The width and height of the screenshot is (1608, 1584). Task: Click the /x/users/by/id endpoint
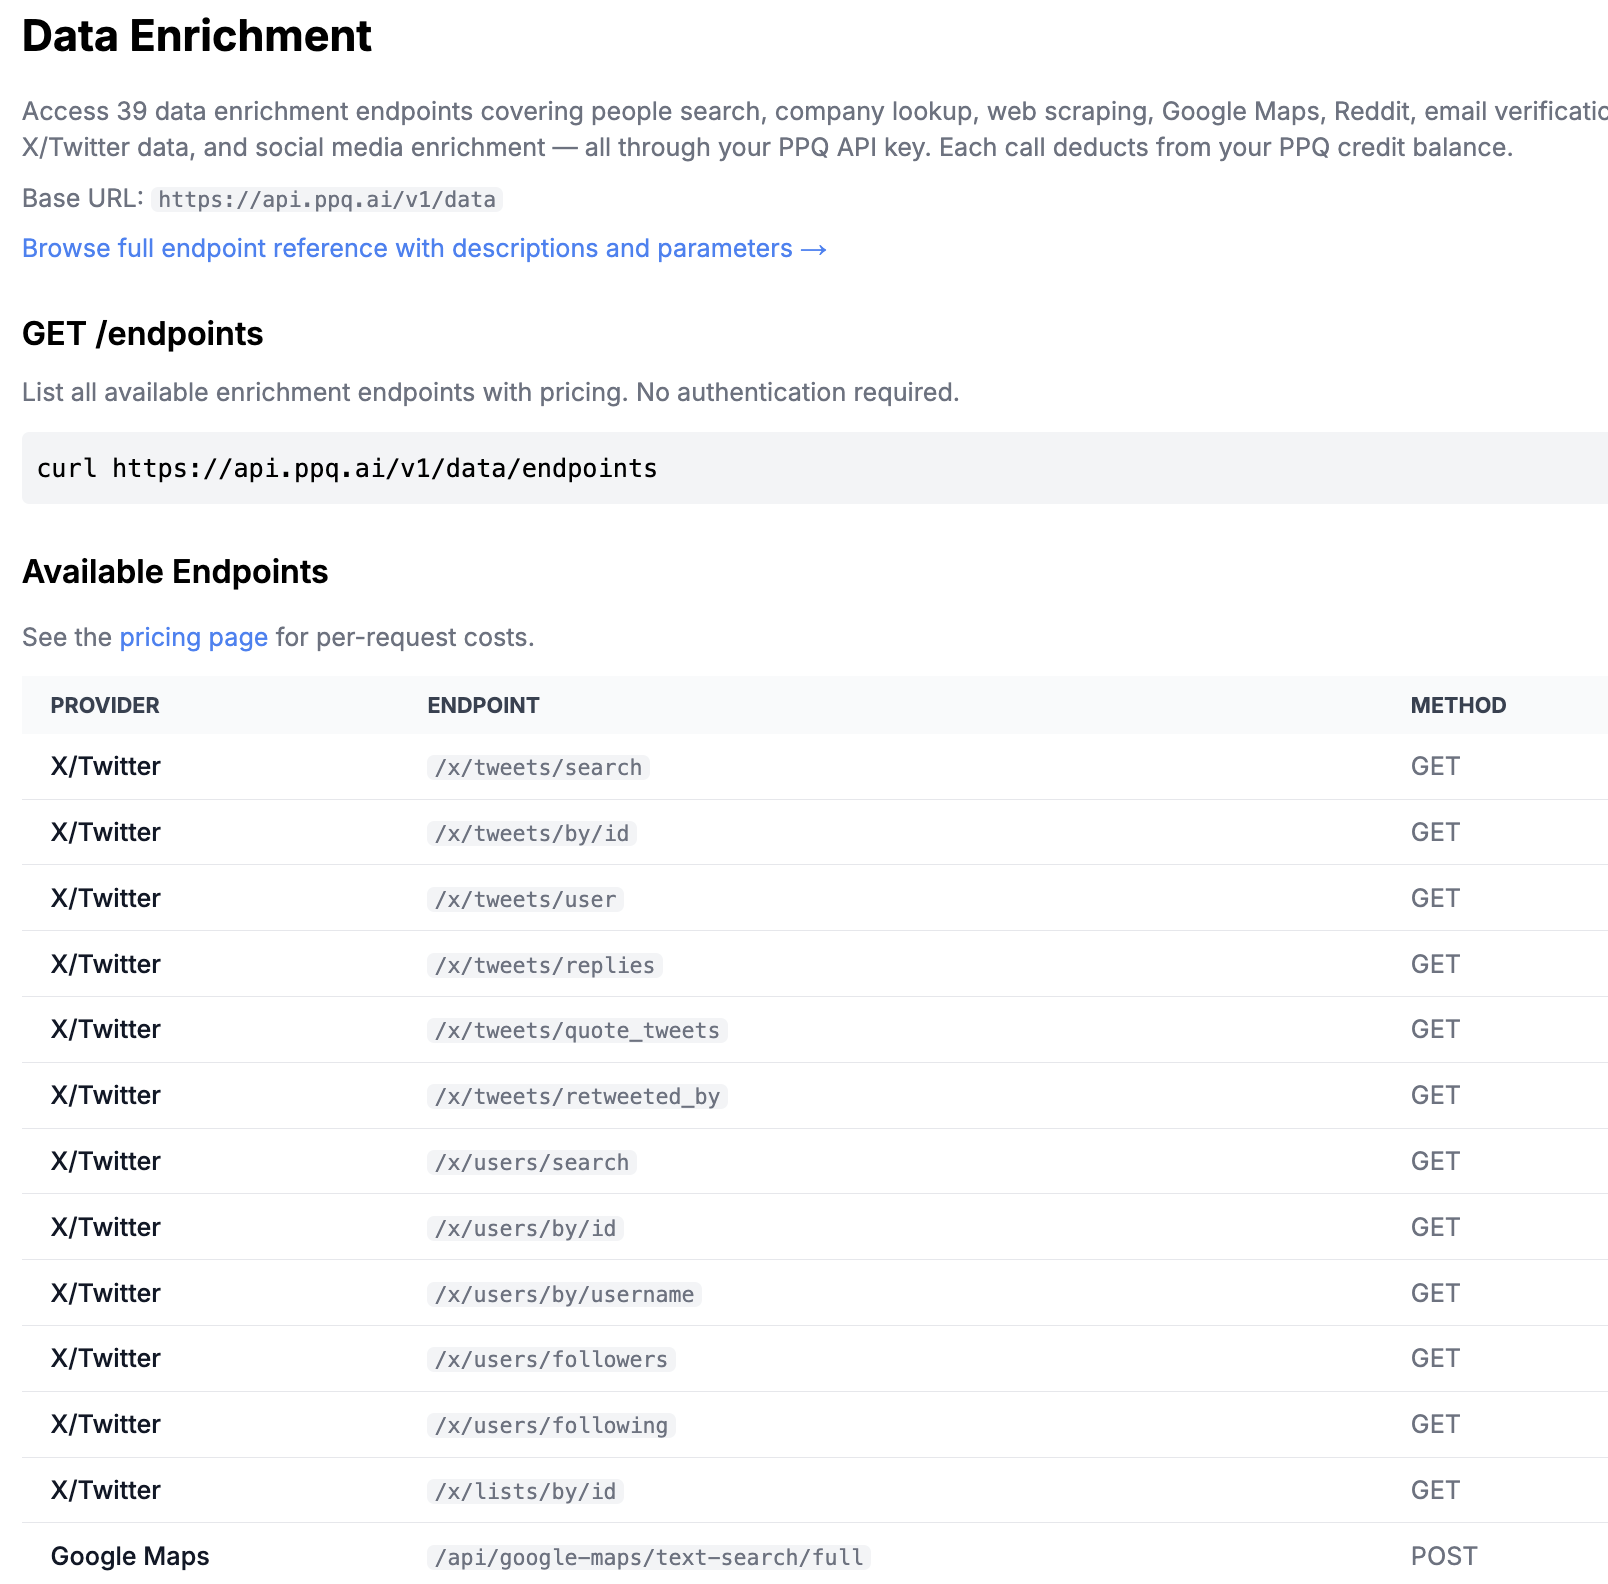pos(525,1228)
